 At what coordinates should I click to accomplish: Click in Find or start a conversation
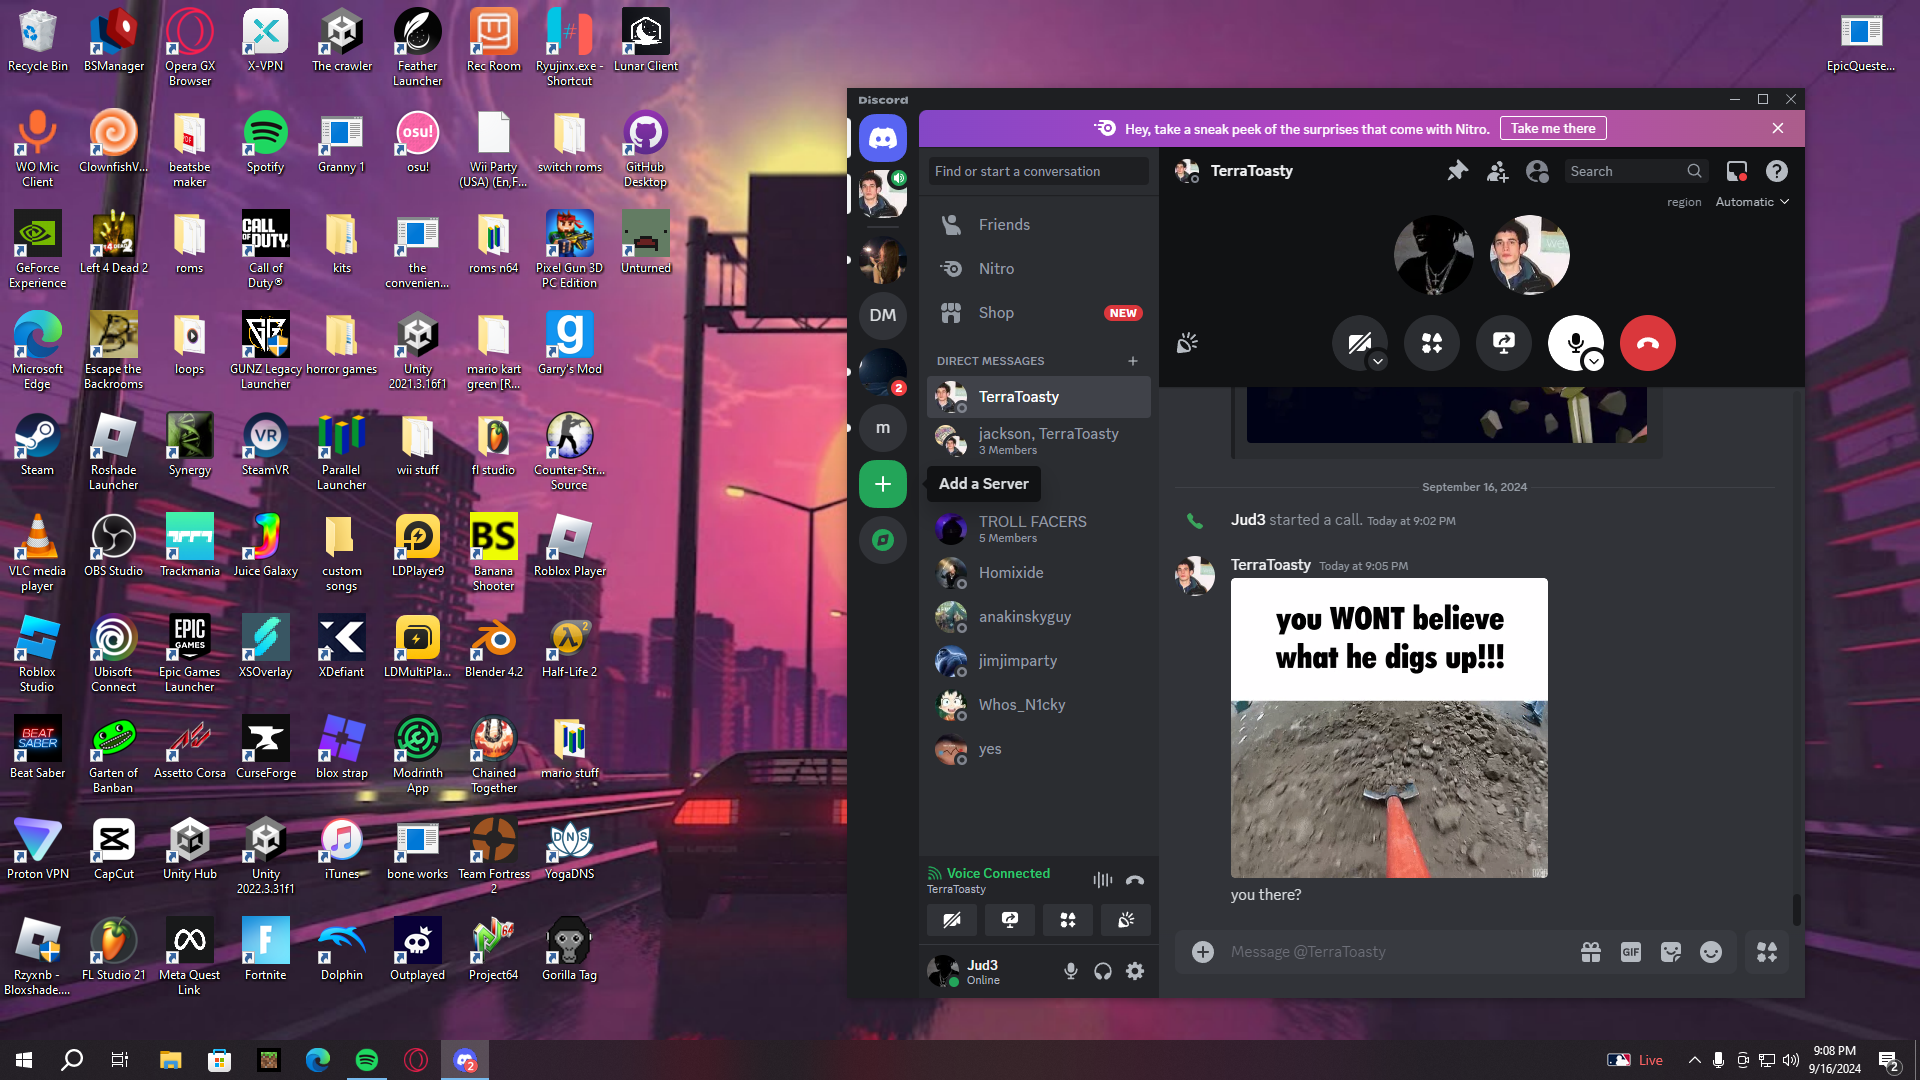tap(1038, 171)
